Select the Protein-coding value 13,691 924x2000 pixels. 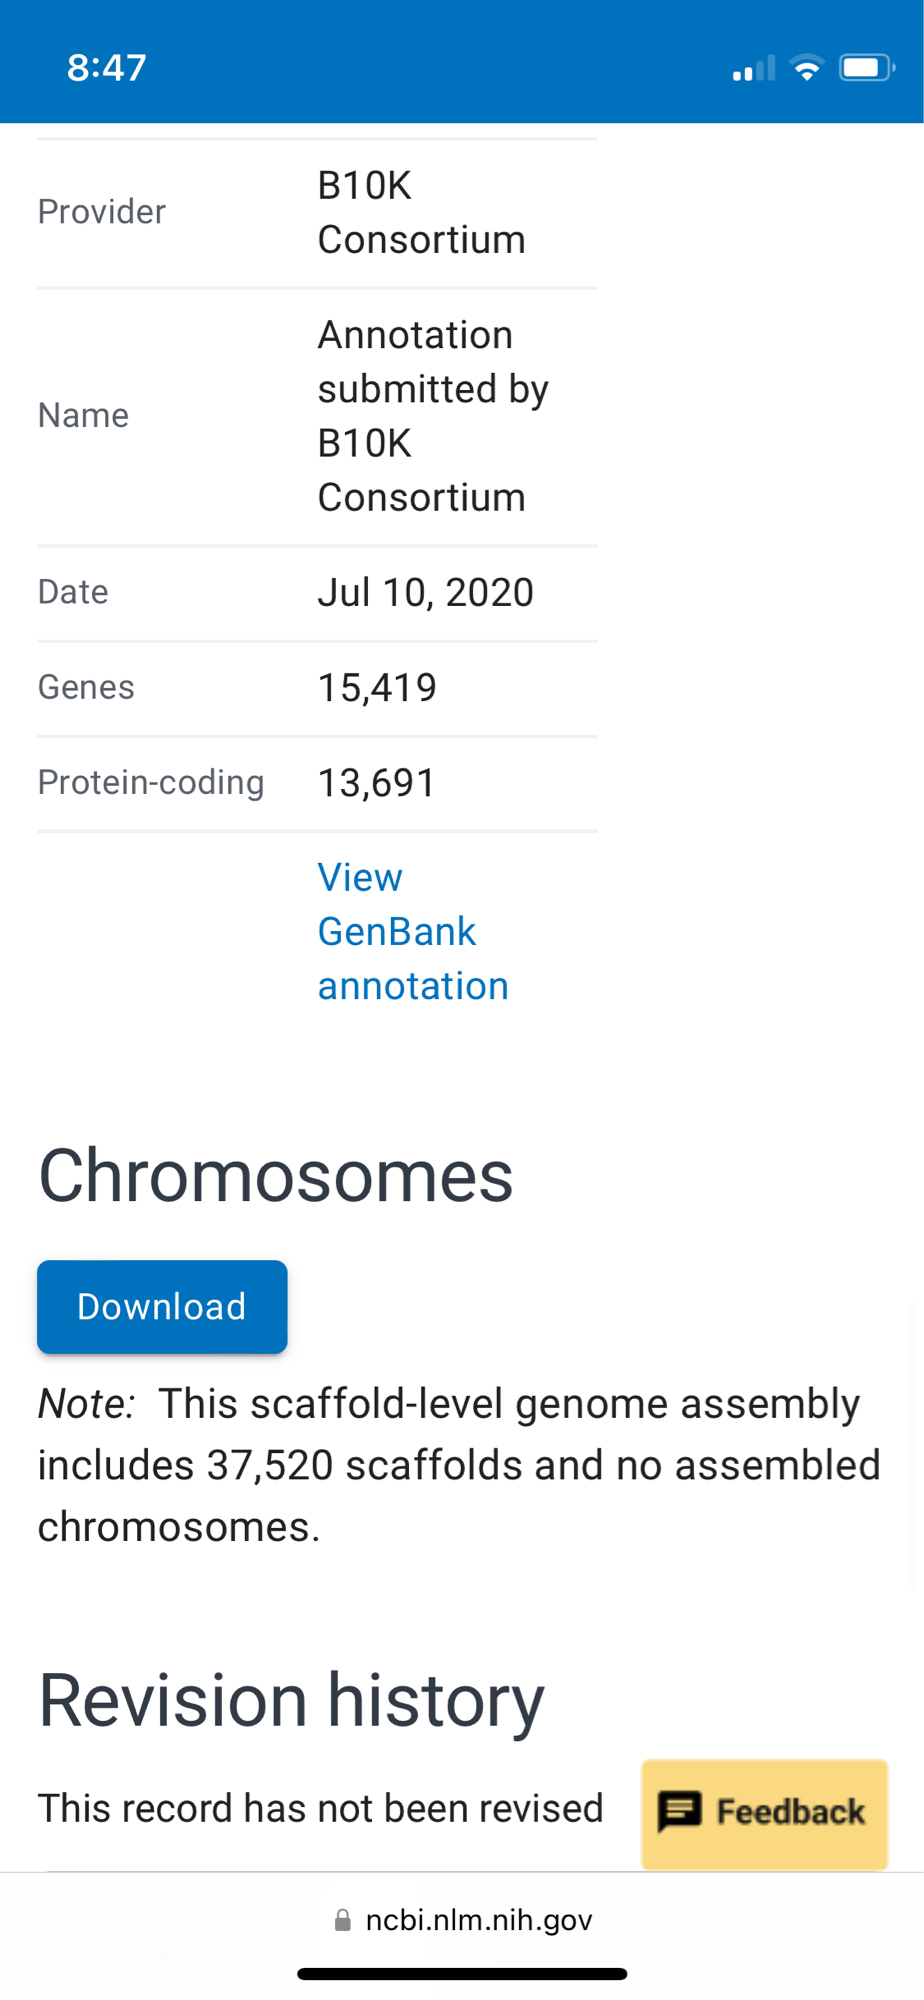click(x=377, y=783)
